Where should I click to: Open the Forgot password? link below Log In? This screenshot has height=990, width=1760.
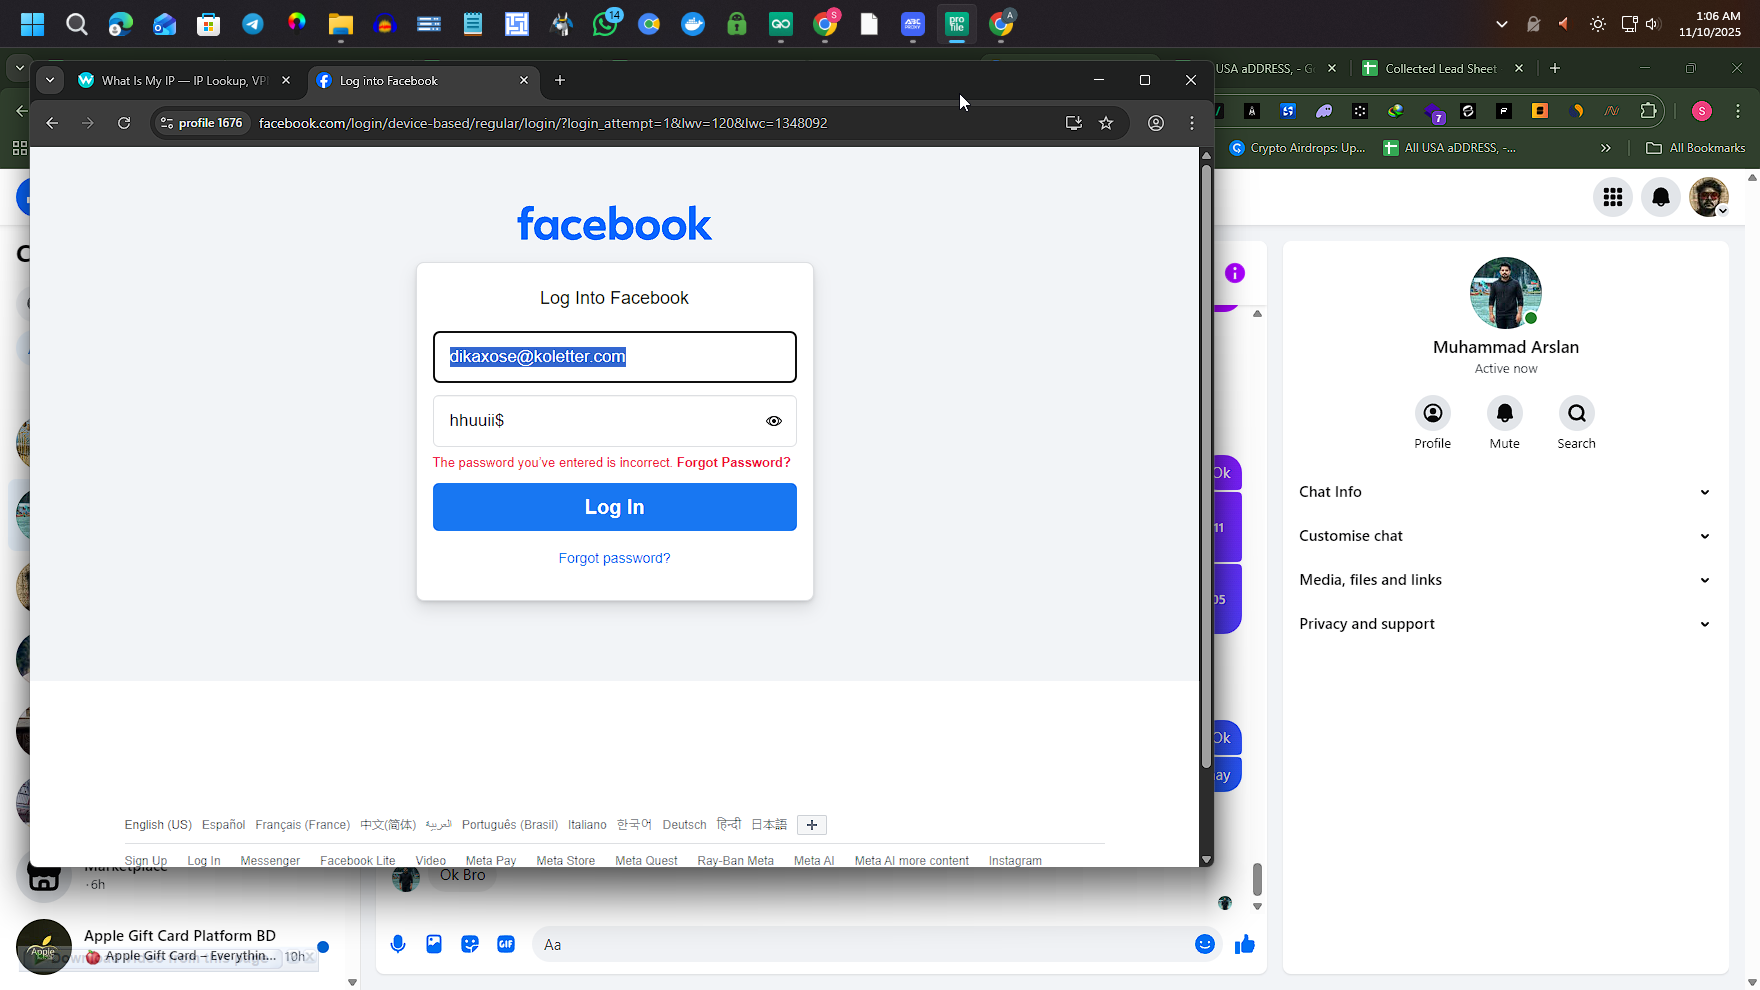[x=615, y=558]
